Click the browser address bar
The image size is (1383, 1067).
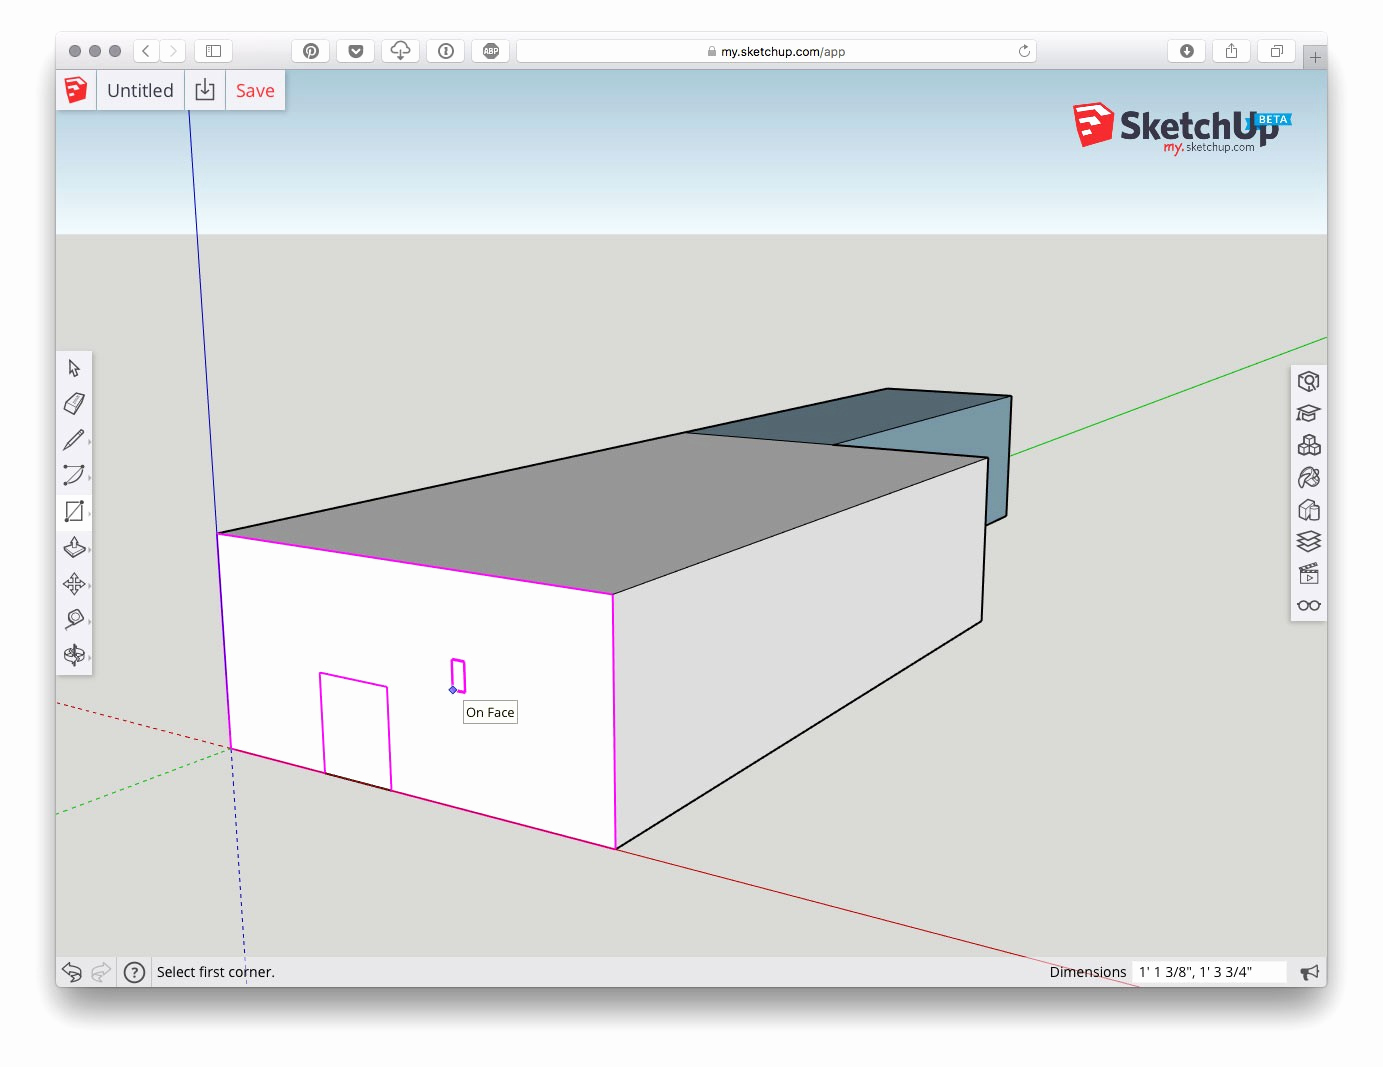776,51
